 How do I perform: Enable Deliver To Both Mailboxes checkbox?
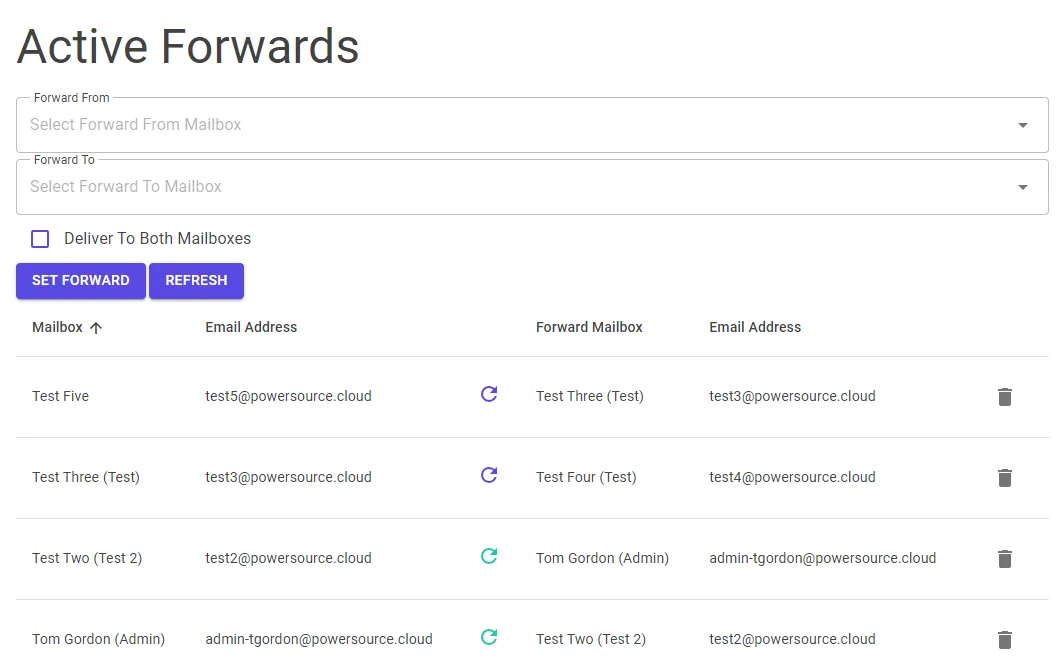coord(40,239)
